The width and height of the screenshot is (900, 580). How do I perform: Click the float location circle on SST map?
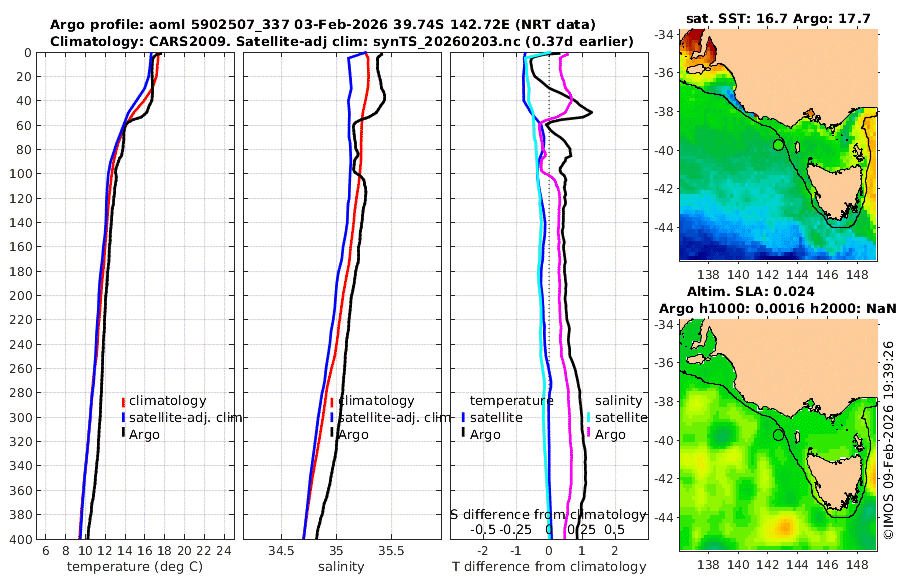tap(778, 145)
